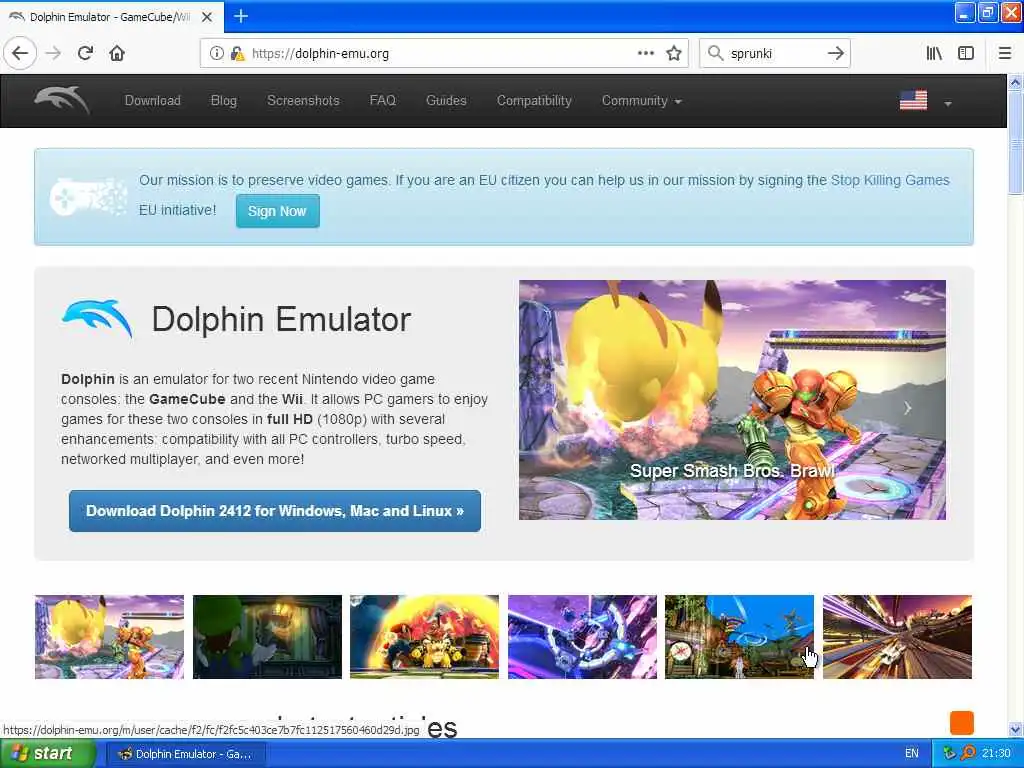1024x768 pixels.
Task: Close the Dolphin Emulator tab
Action: 207,17
